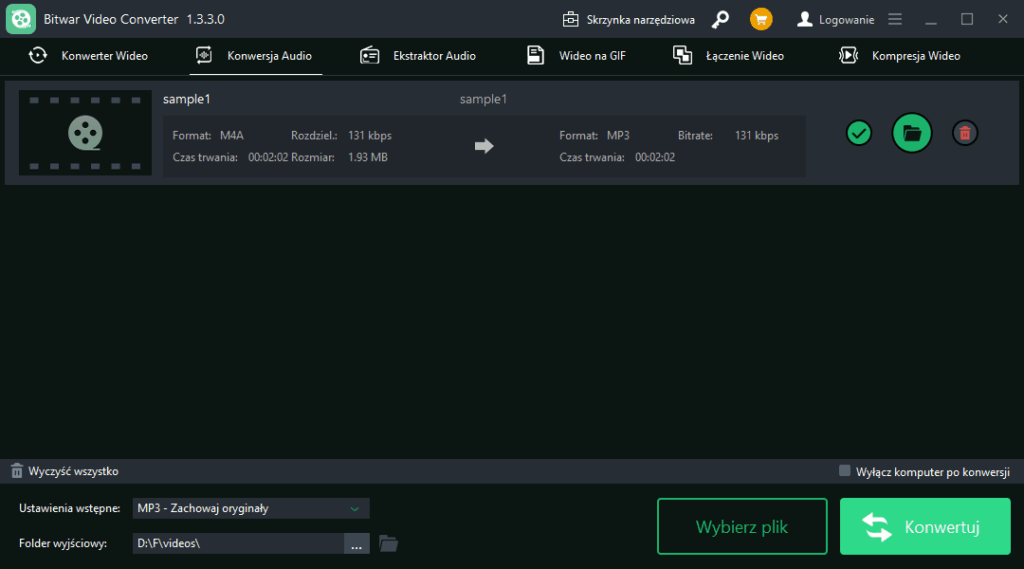Select the Konwersja Audio tab
The image size is (1024, 569).
point(254,56)
